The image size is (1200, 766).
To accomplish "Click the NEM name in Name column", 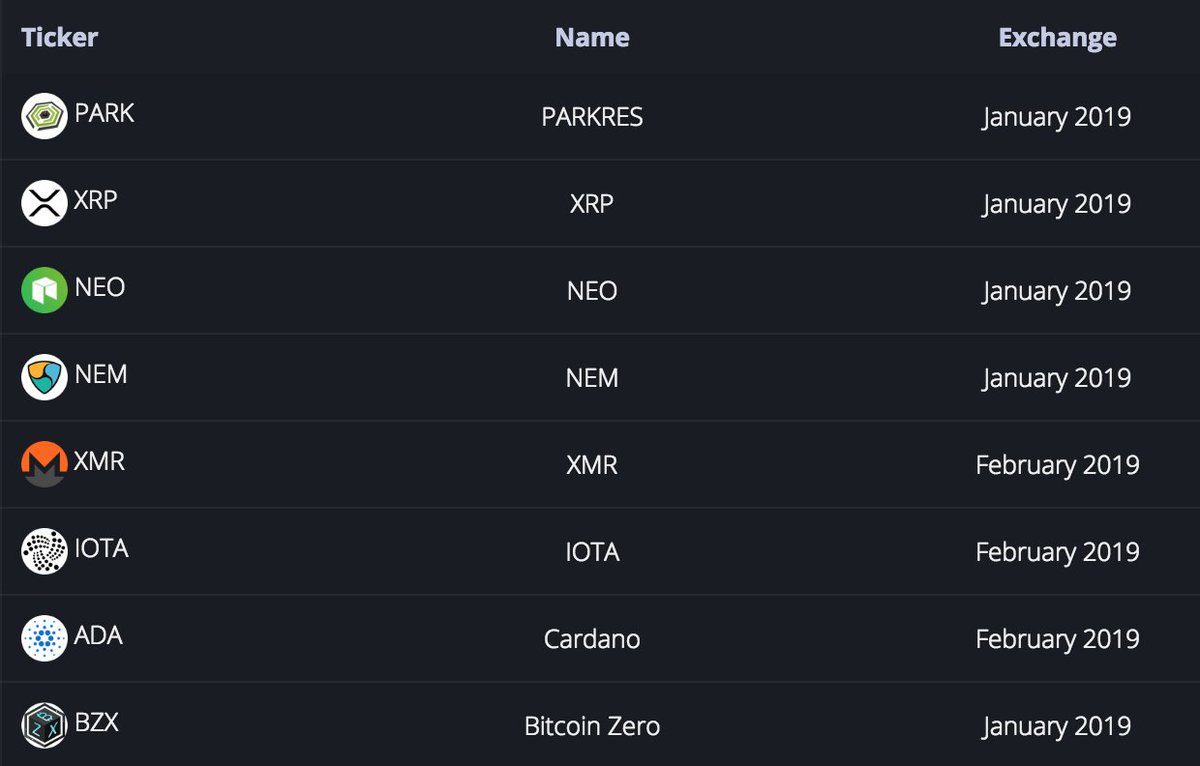I will 592,378.
